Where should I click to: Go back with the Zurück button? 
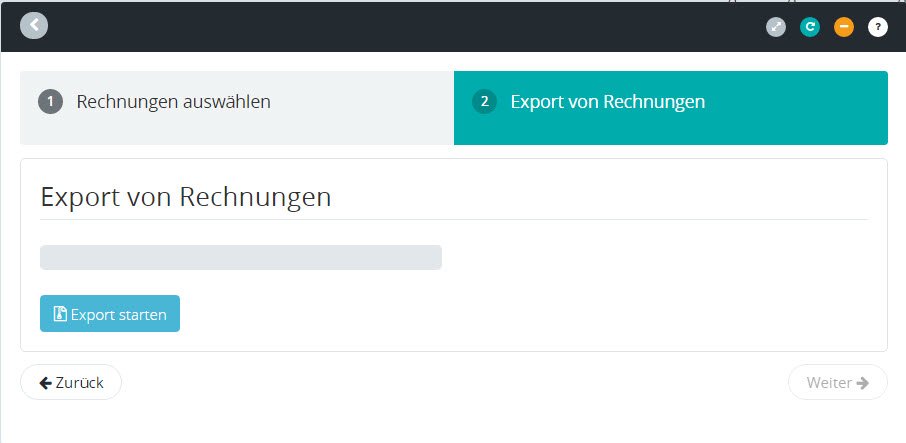(71, 383)
